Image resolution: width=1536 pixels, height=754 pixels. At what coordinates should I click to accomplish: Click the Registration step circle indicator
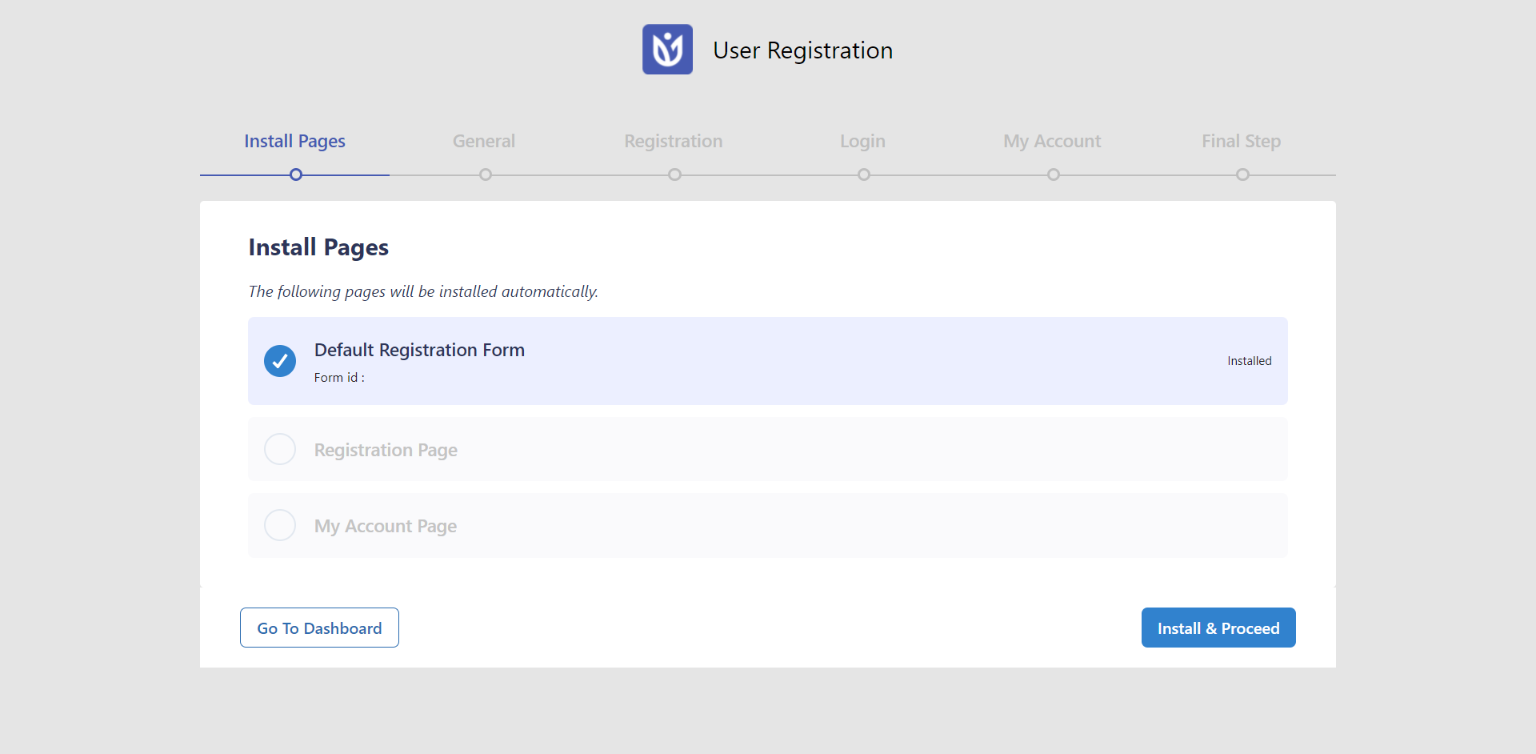[674, 174]
